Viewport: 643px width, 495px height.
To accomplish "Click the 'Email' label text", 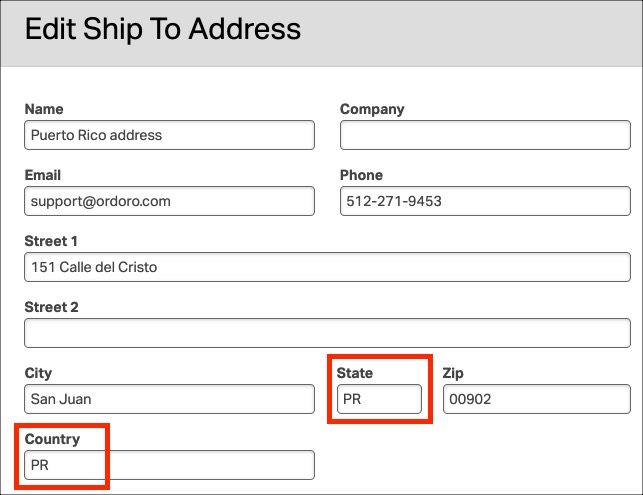I will pos(43,175).
